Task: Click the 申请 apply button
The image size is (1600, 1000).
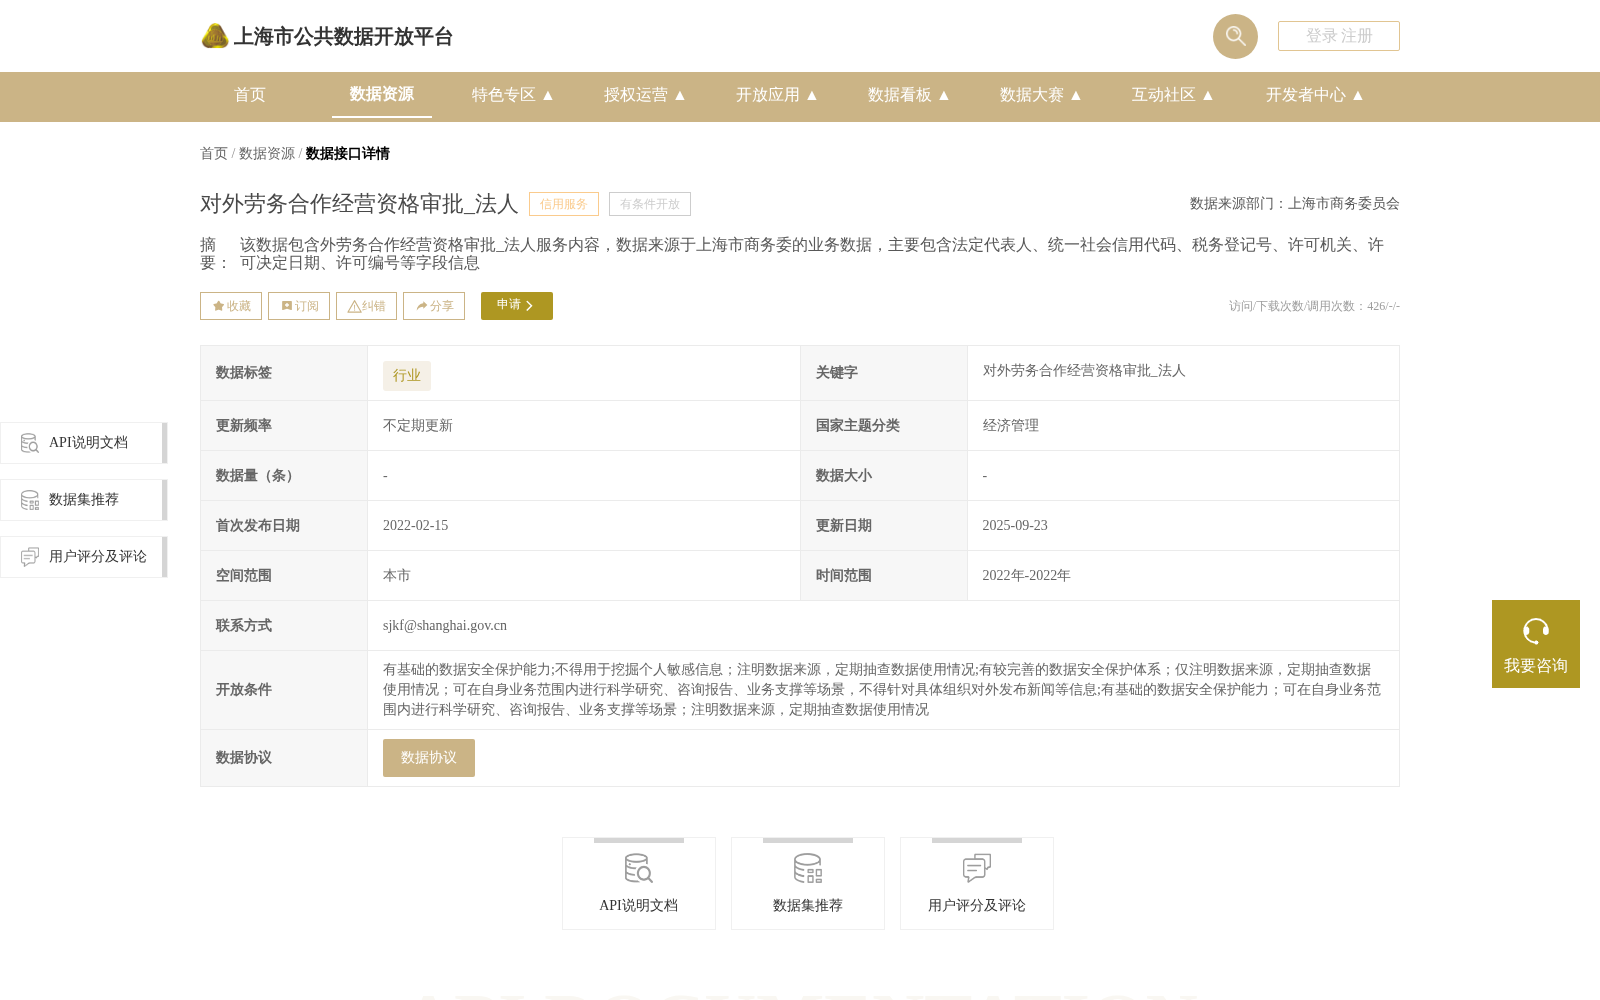Action: pyautogui.click(x=517, y=306)
